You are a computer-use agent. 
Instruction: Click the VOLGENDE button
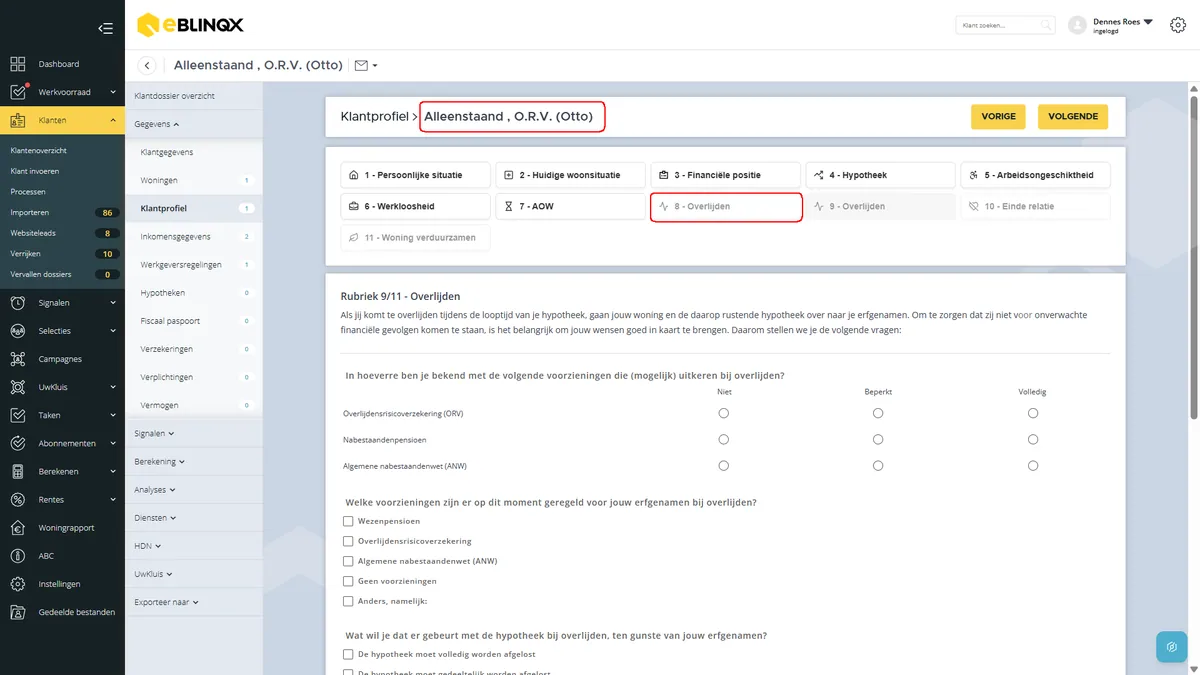point(1073,117)
